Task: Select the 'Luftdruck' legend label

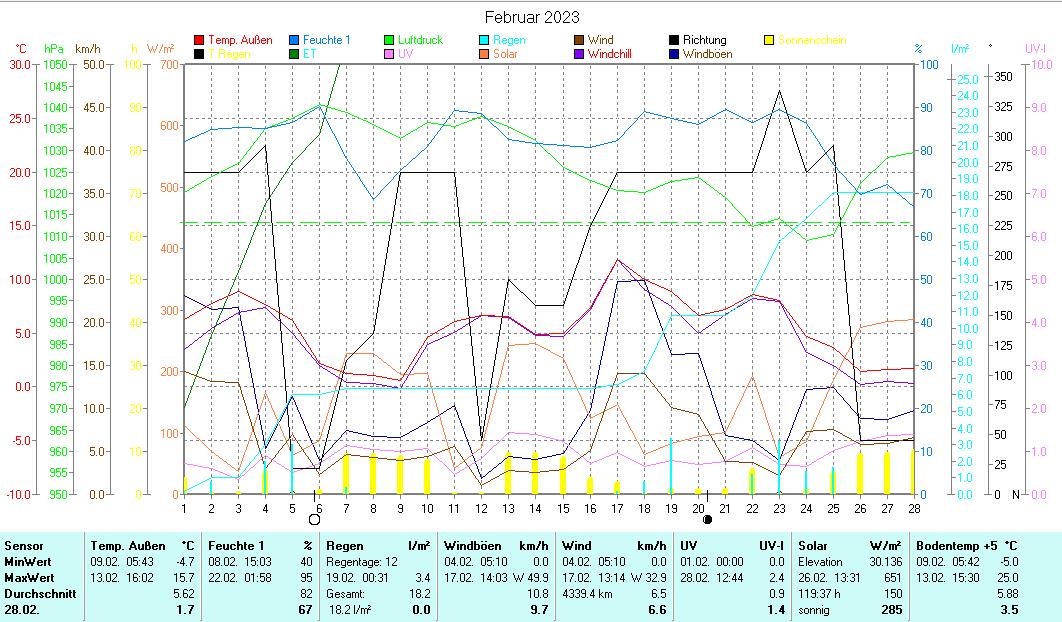Action: tap(420, 40)
